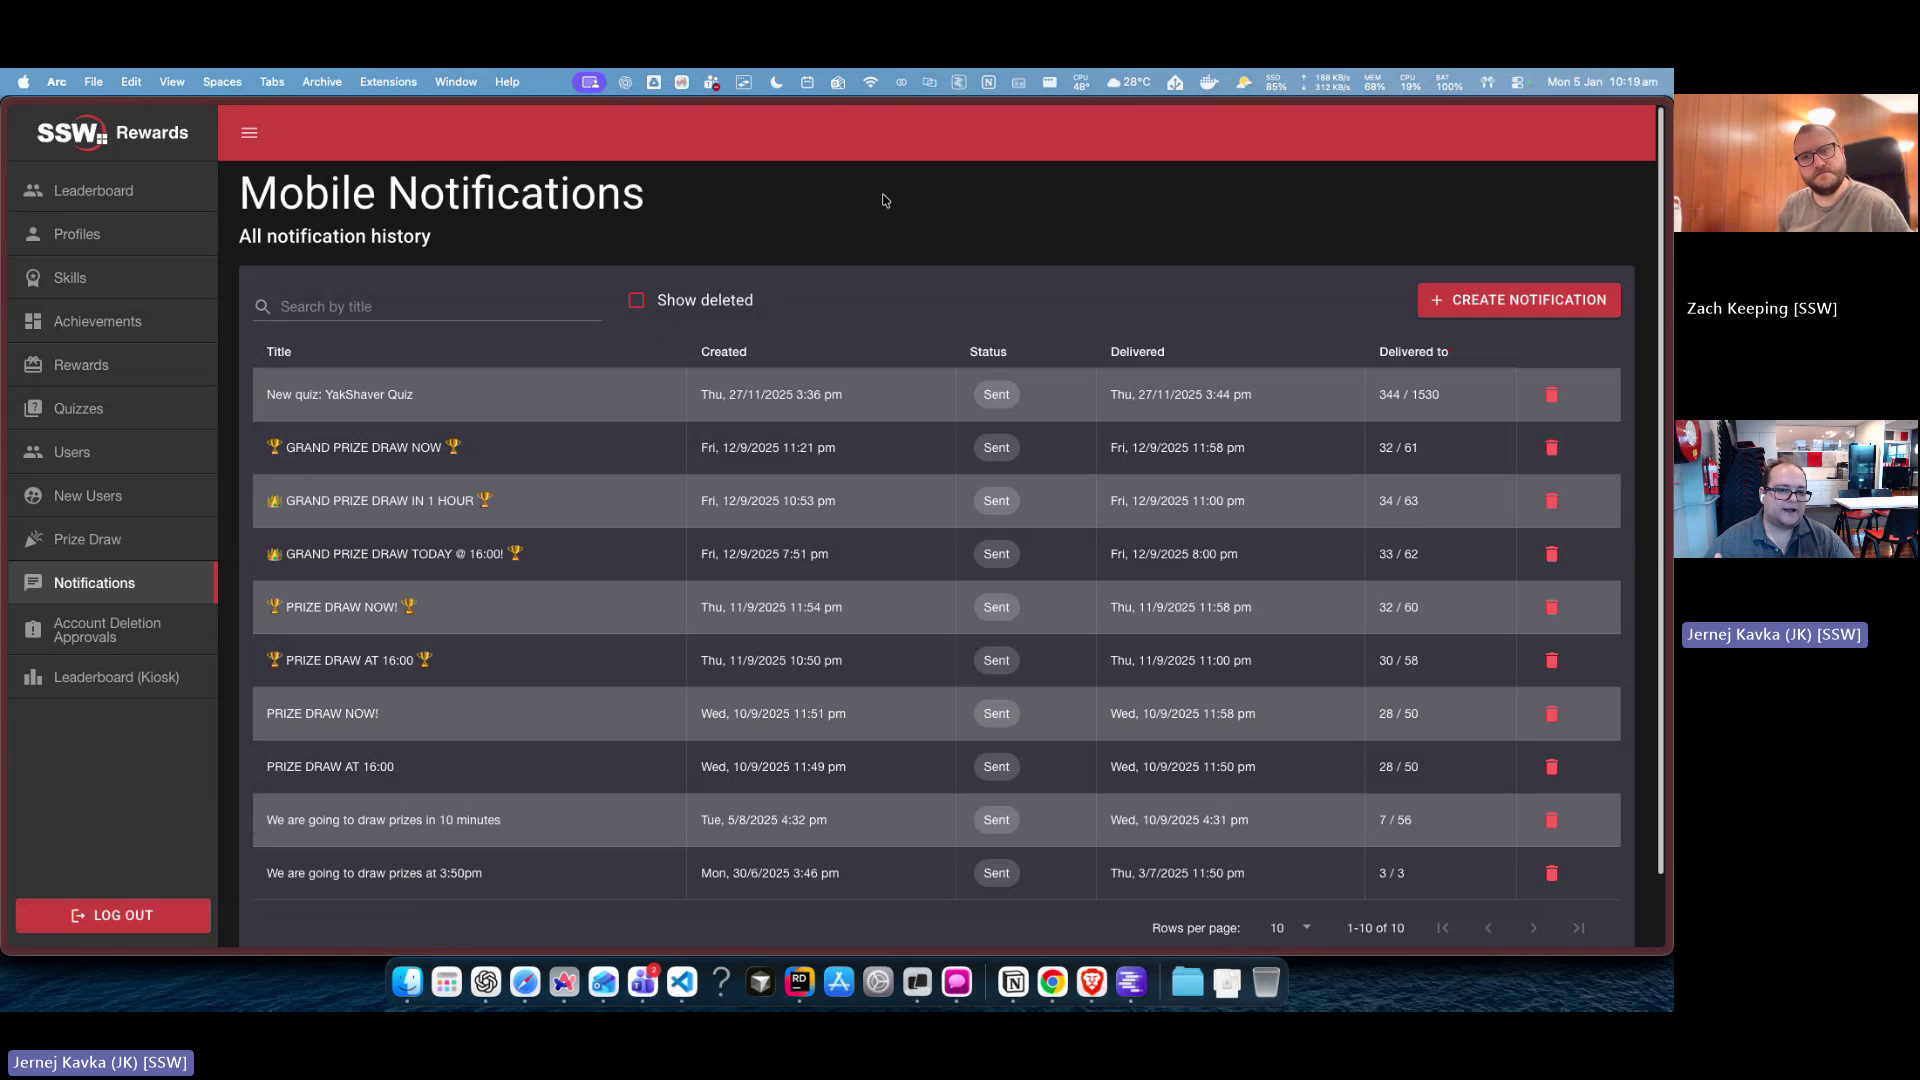The height and width of the screenshot is (1080, 1920).
Task: Open the Archive menu
Action: 321,82
